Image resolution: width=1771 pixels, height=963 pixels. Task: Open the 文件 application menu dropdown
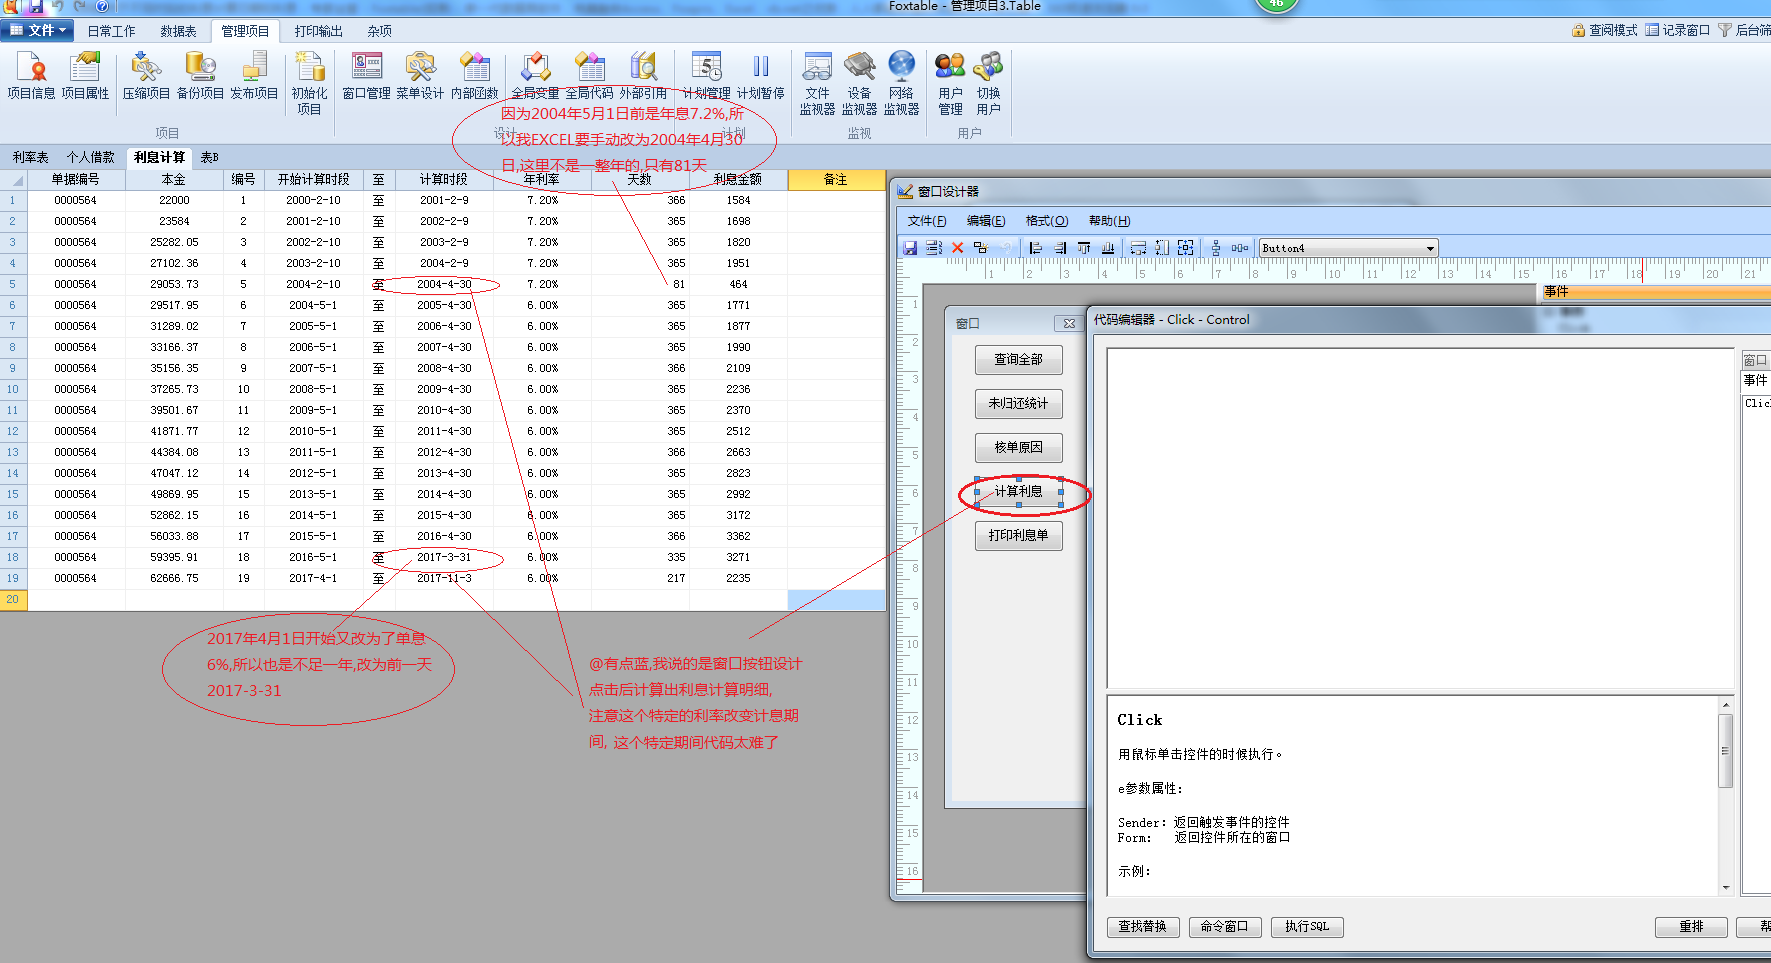[x=38, y=30]
